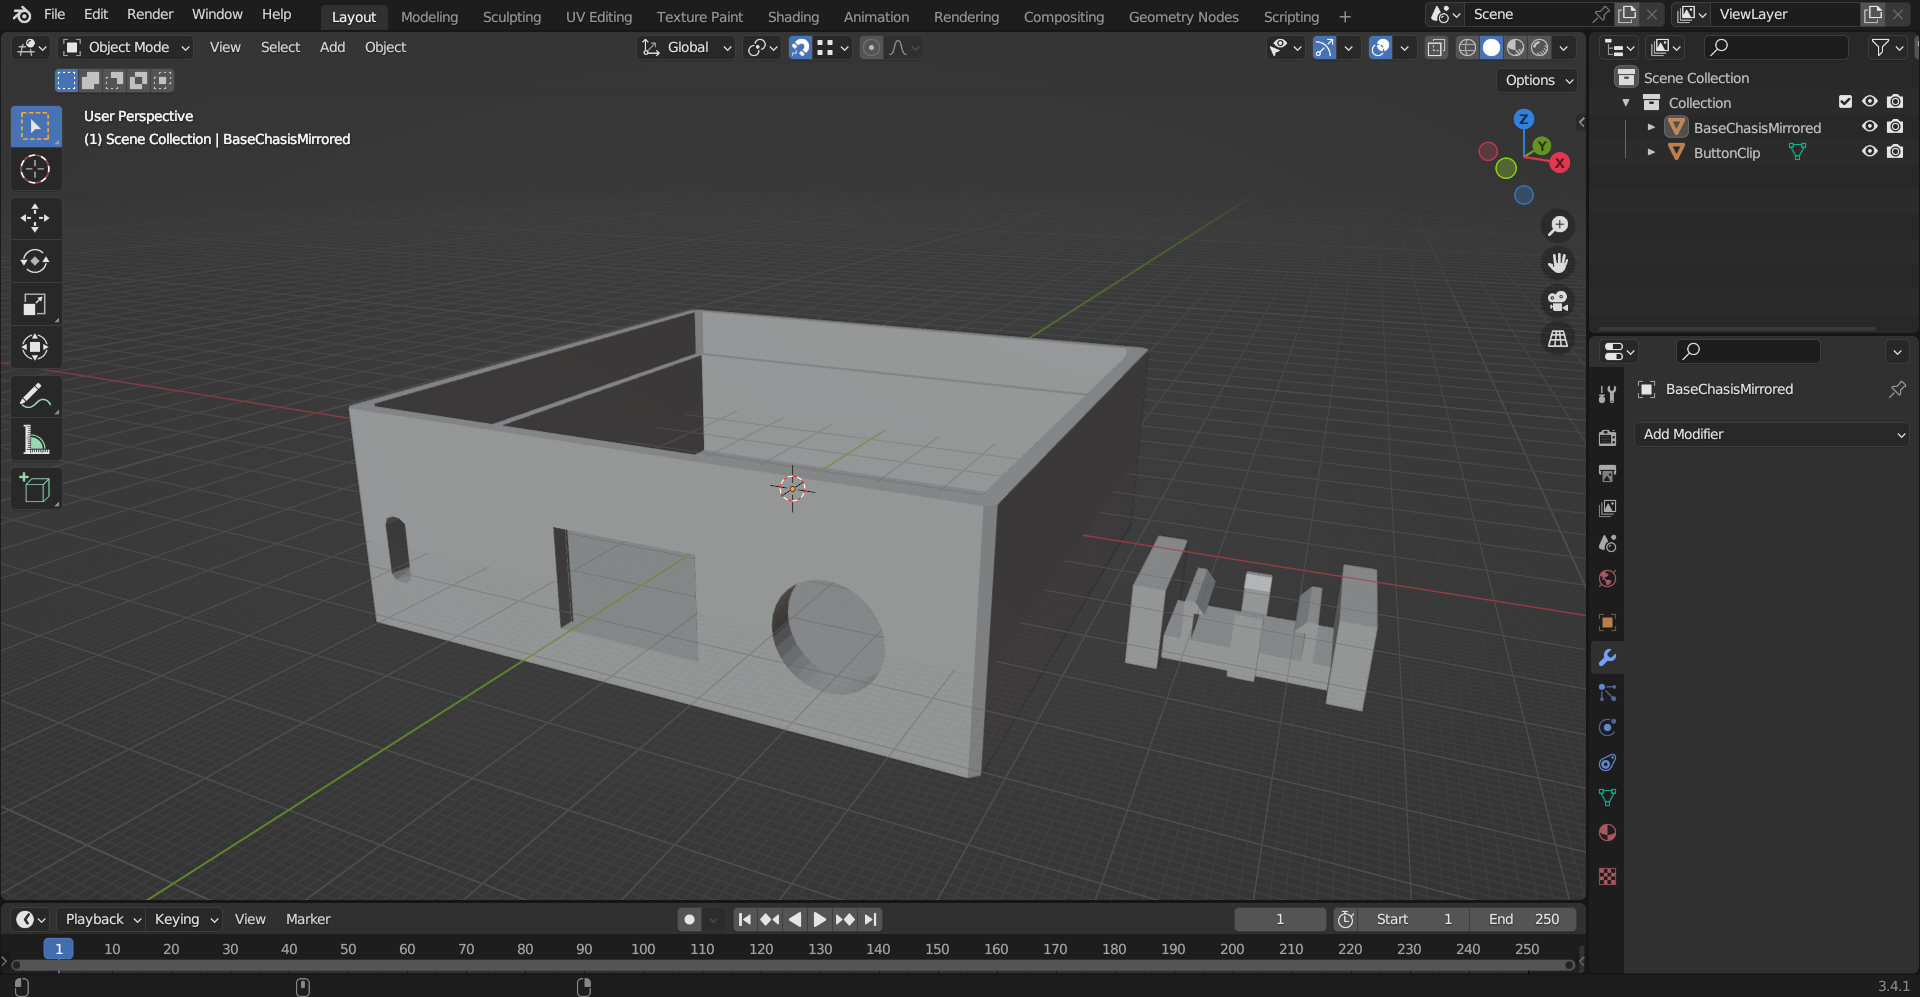Toggle proportional editing button
This screenshot has width=1920, height=997.
[x=871, y=47]
